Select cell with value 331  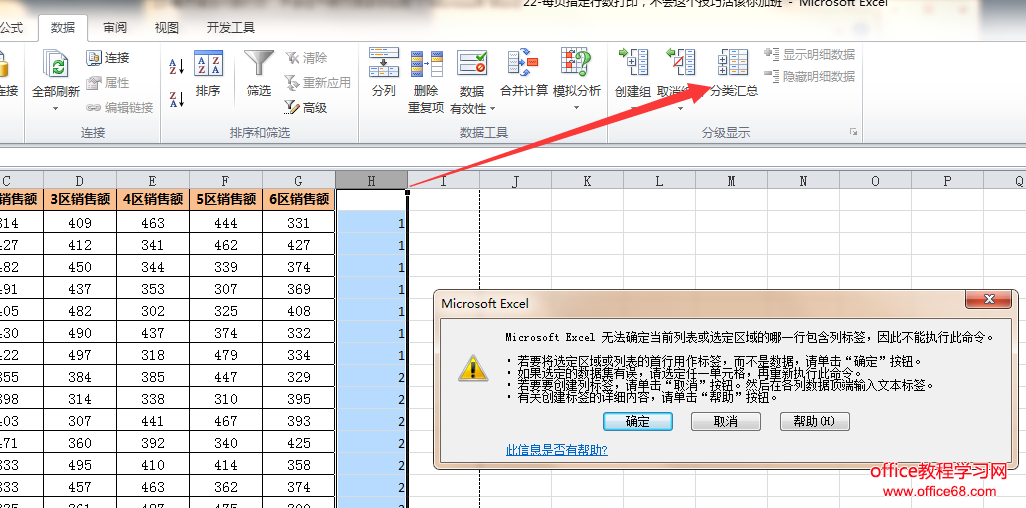299,223
